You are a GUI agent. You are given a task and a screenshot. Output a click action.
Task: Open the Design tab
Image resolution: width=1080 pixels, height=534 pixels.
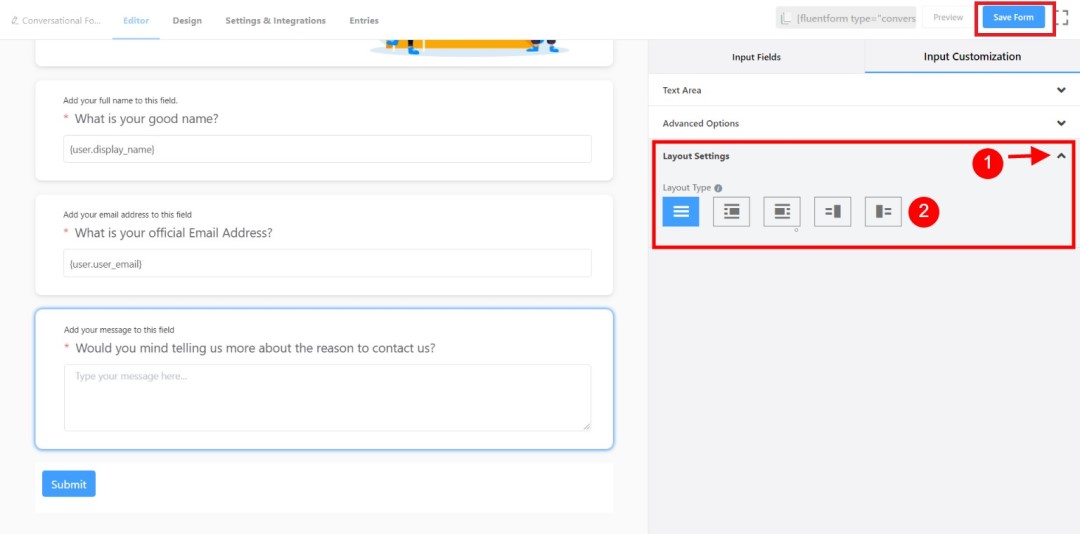[187, 21]
